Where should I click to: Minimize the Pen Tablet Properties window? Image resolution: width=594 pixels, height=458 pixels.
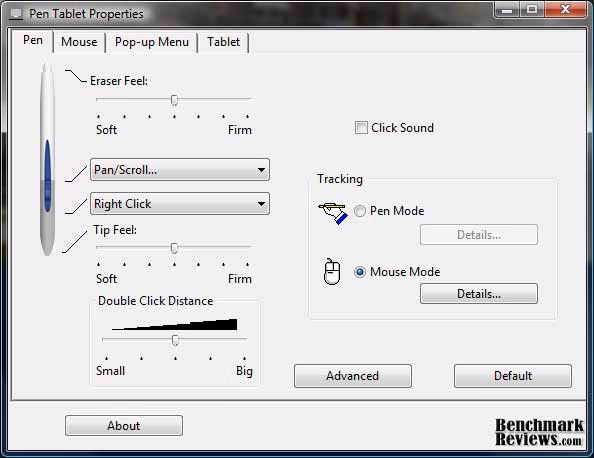click(x=507, y=9)
